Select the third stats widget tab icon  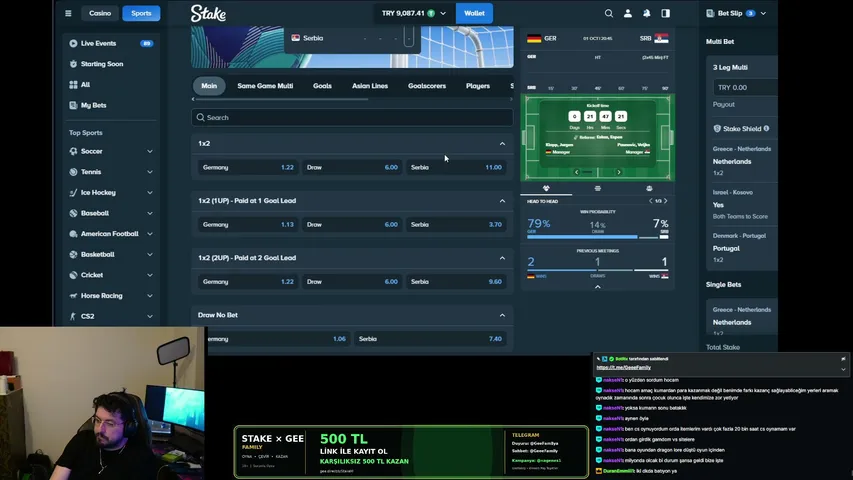pyautogui.click(x=649, y=188)
